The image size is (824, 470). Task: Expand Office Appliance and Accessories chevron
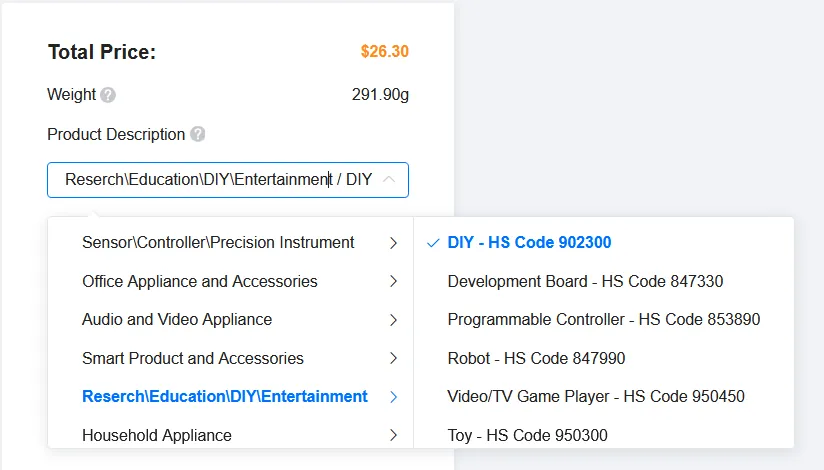[x=393, y=282]
